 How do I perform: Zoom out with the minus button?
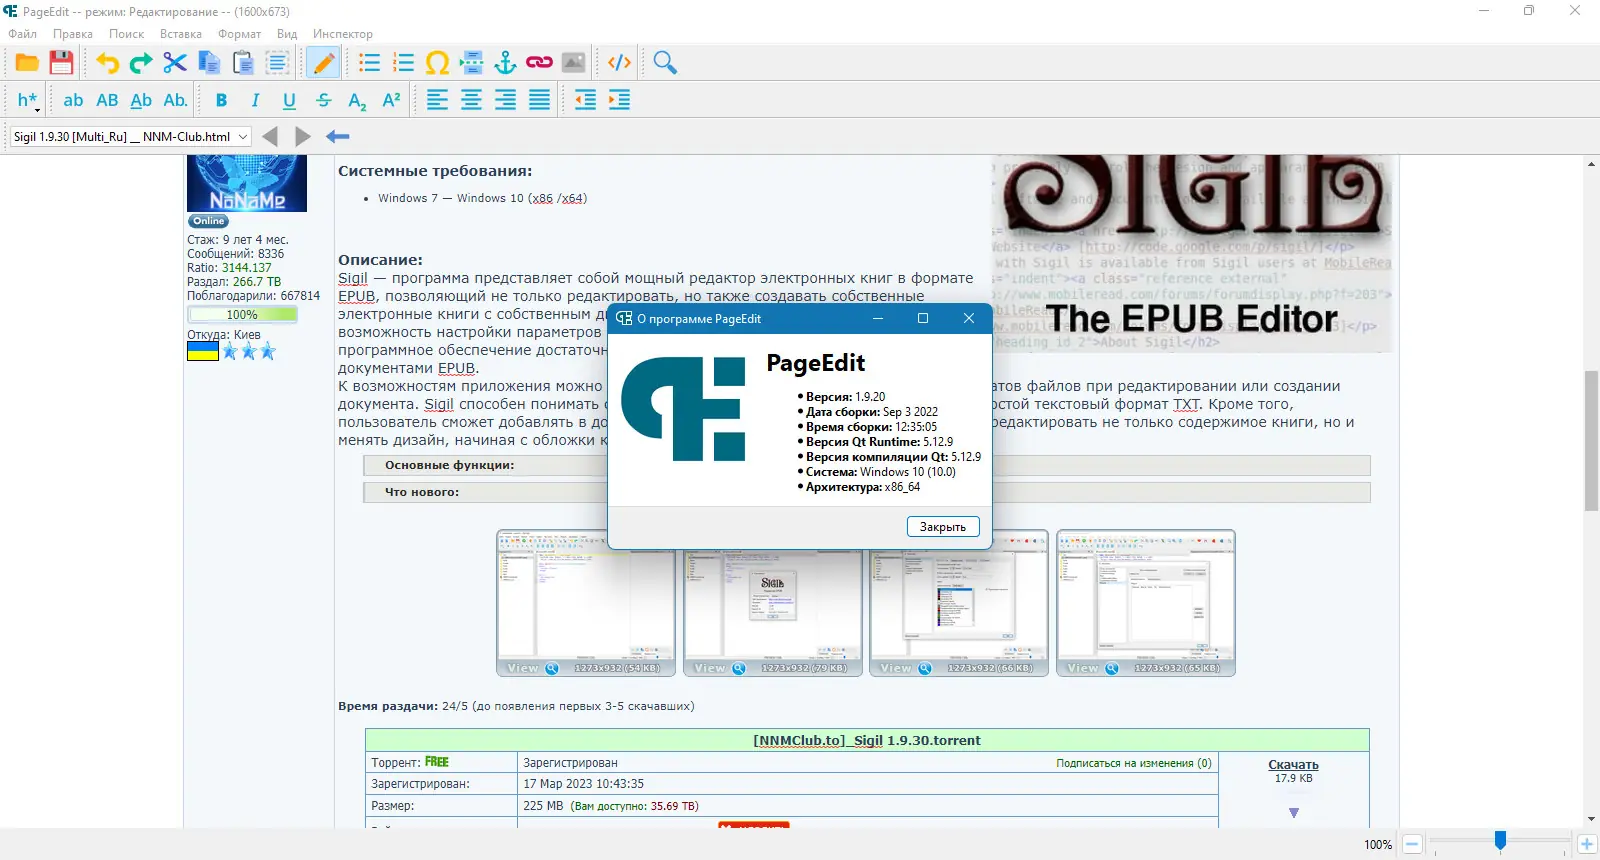[1412, 844]
